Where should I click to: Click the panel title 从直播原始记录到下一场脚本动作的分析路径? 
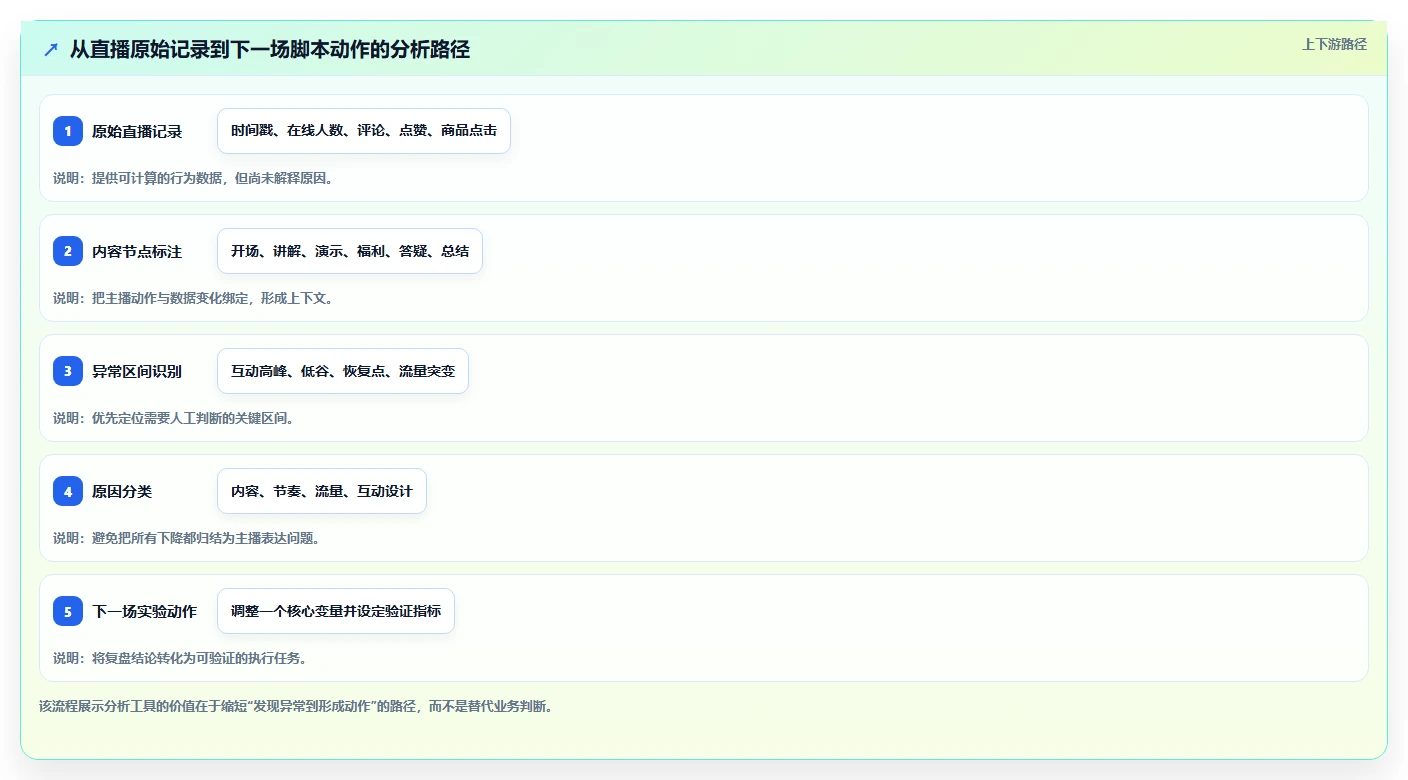[x=270, y=49]
